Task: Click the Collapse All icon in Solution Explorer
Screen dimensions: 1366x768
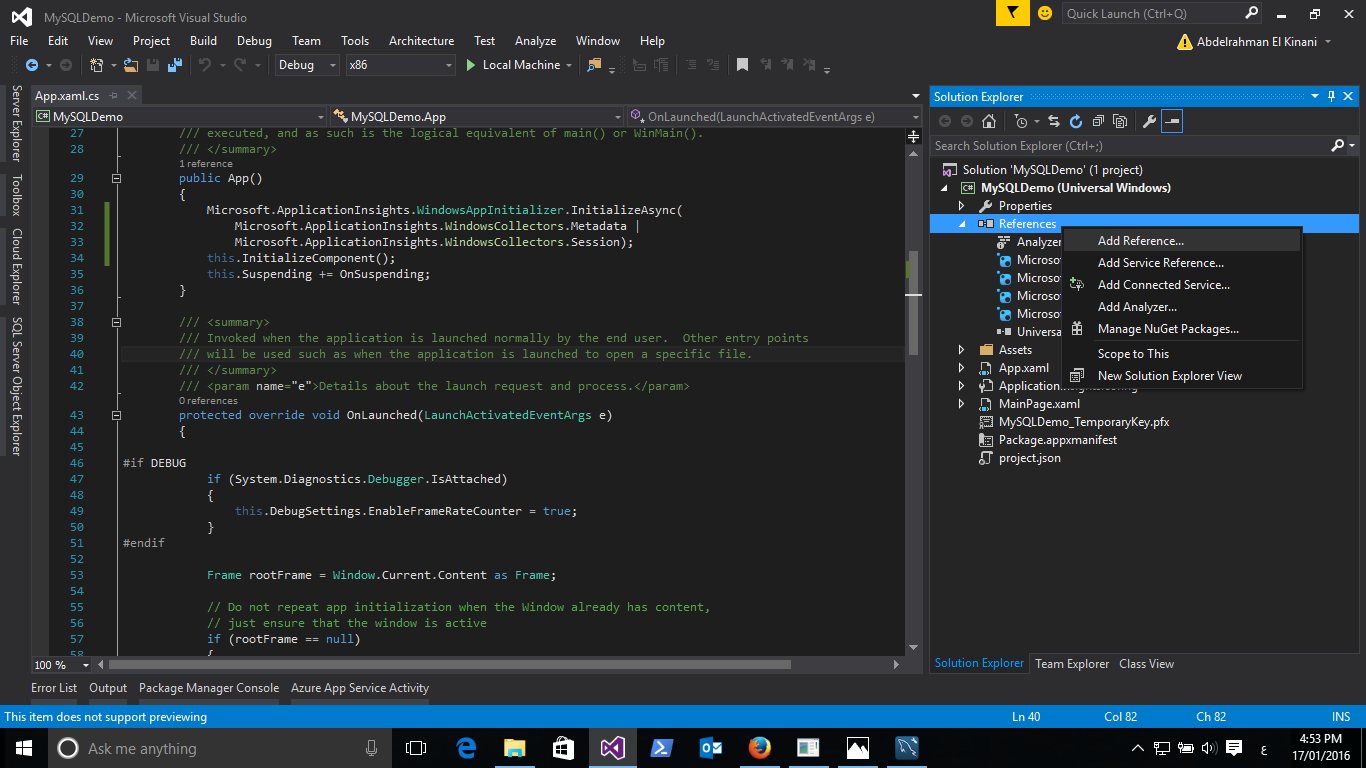Action: point(1098,121)
